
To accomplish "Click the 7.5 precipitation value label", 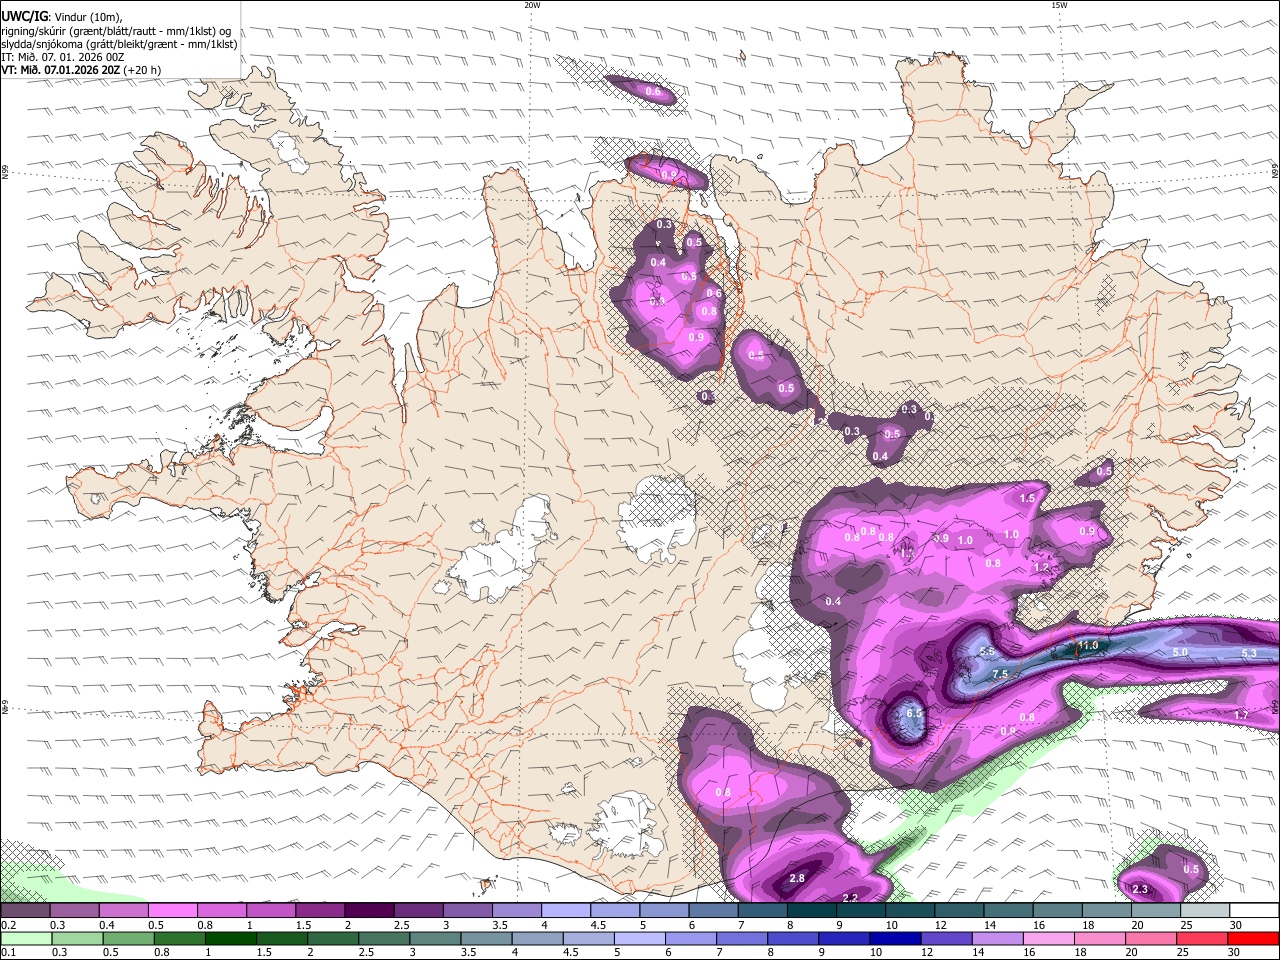I will 1000,675.
